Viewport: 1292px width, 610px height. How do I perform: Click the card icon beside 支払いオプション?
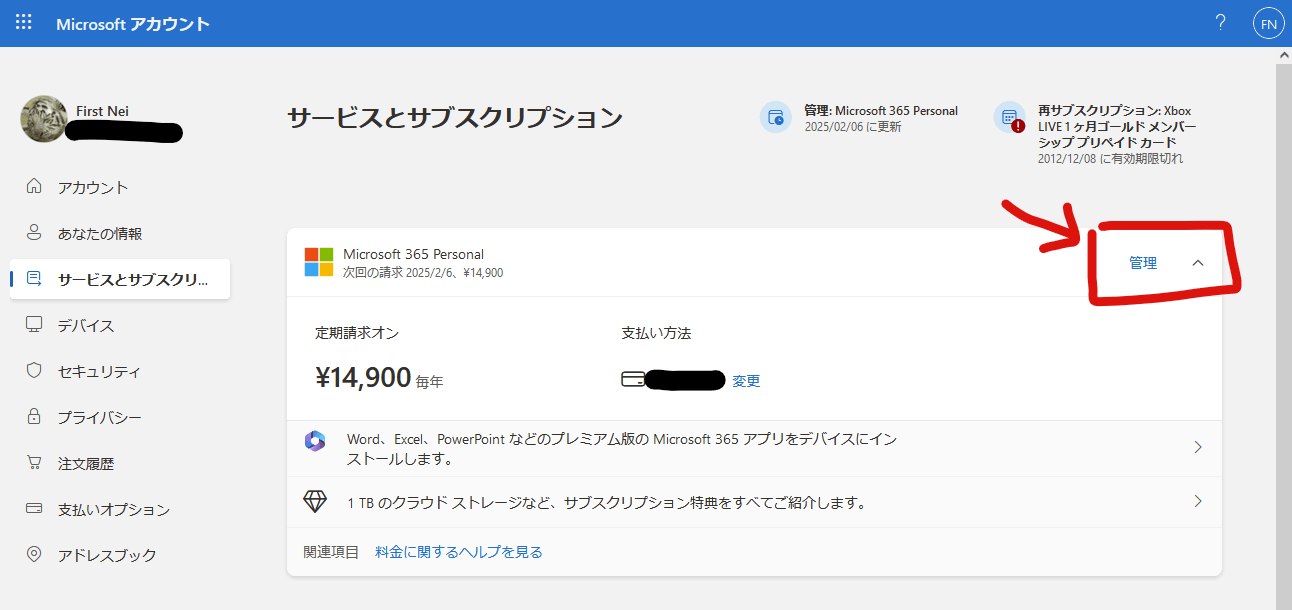(x=35, y=509)
